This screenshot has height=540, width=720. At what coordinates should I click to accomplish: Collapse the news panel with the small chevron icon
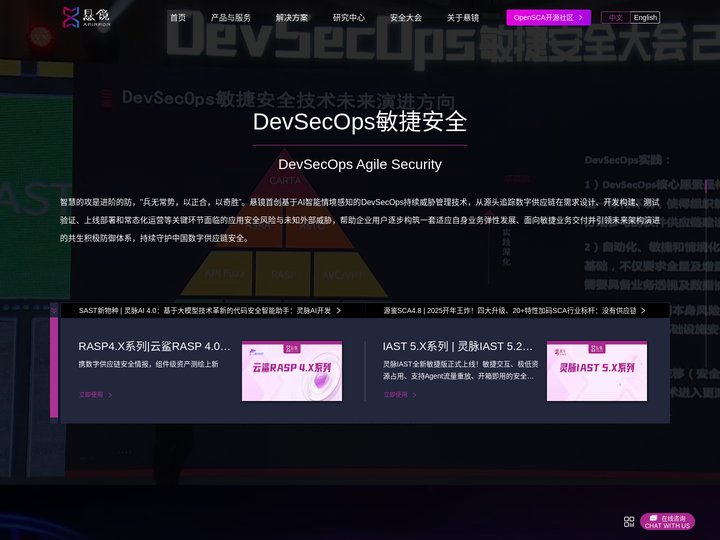[x=54, y=311]
